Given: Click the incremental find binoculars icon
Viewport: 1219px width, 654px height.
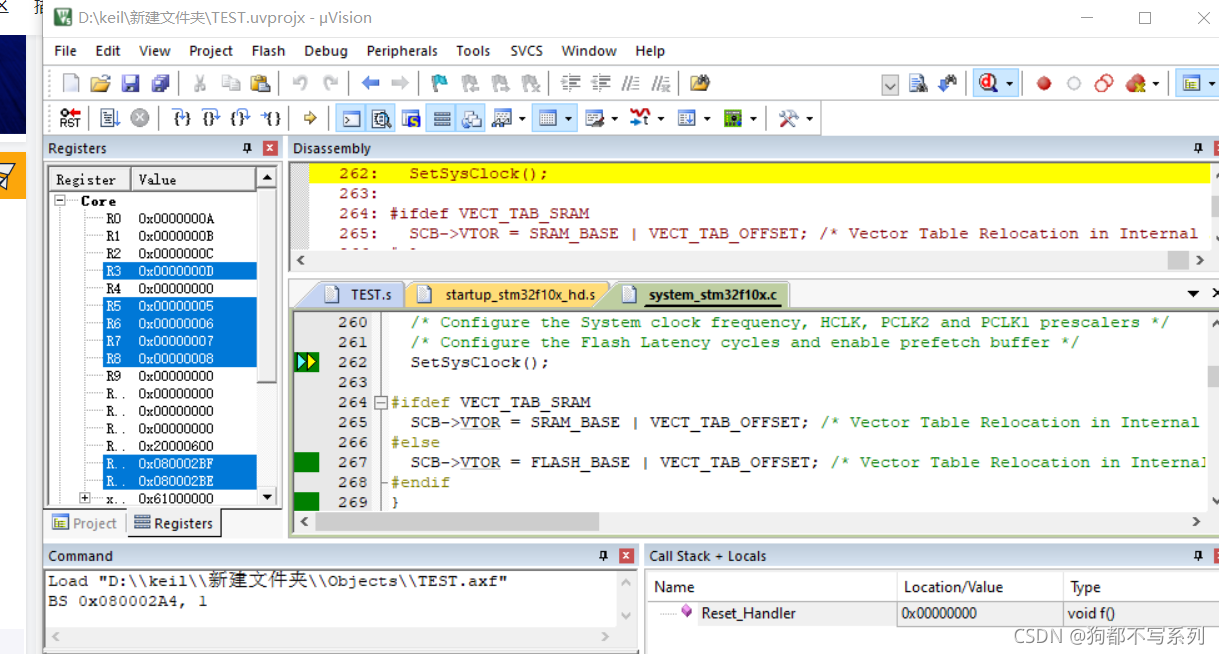Looking at the screenshot, I should (x=946, y=83).
